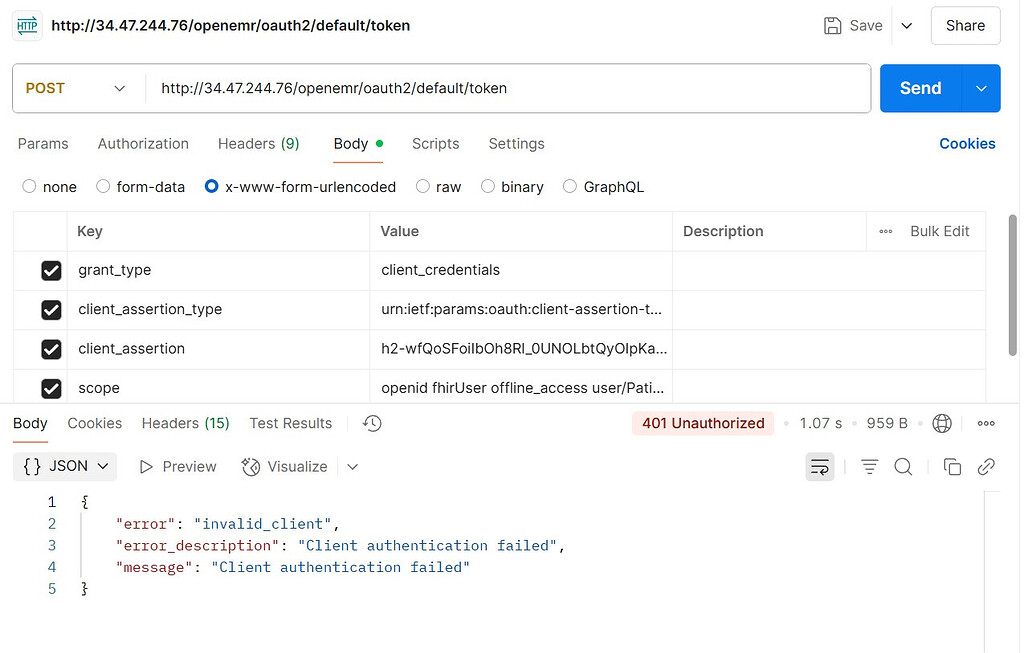Screen dimensions: 1024x653
Task: Uncheck the grant_type parameter
Action: (x=51, y=270)
